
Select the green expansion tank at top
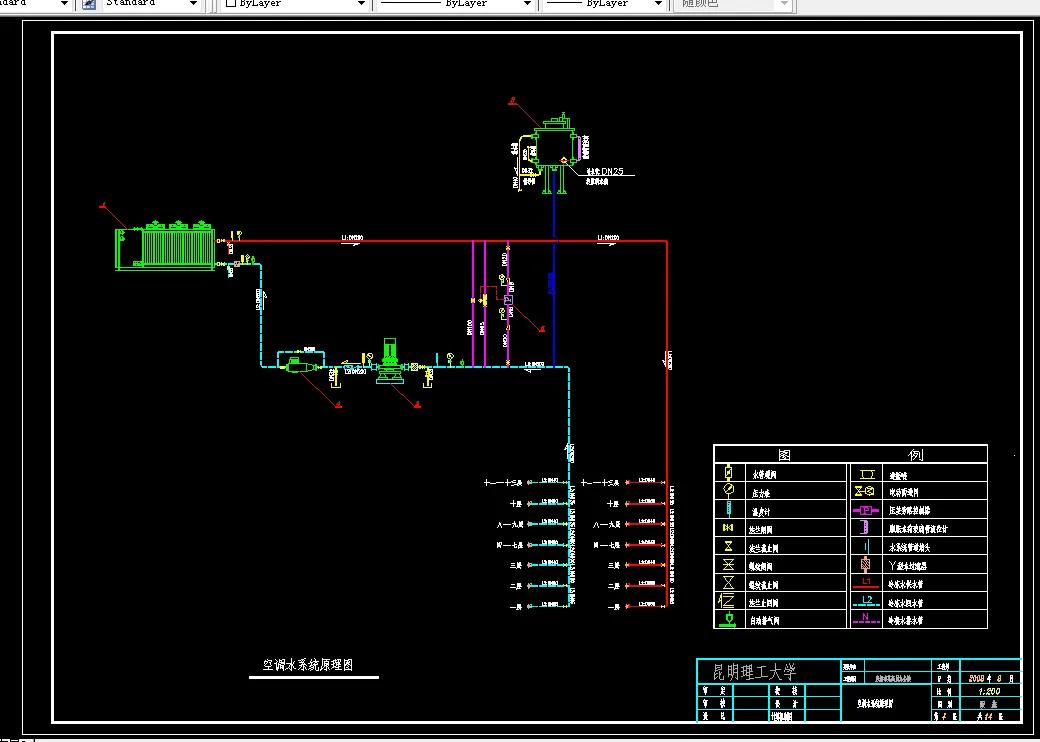(554, 151)
